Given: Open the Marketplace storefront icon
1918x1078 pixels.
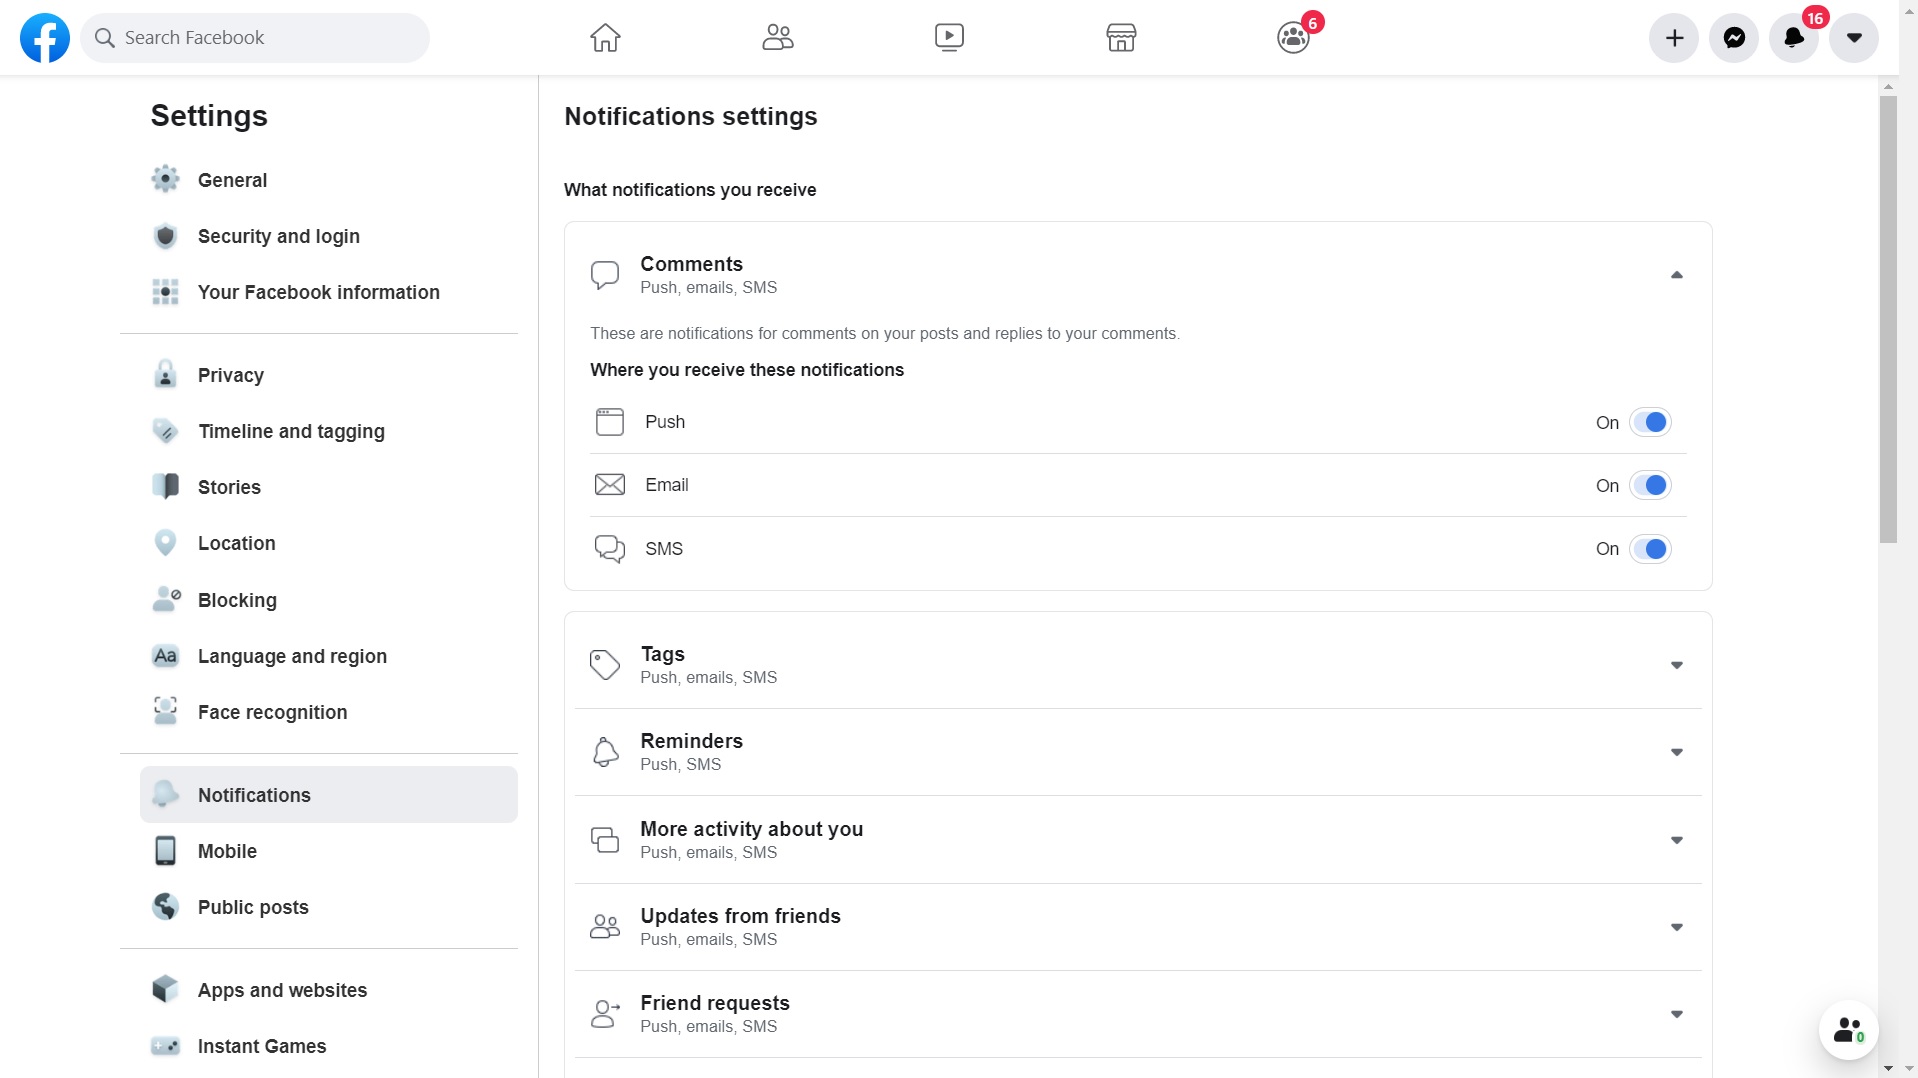Looking at the screenshot, I should [1121, 38].
